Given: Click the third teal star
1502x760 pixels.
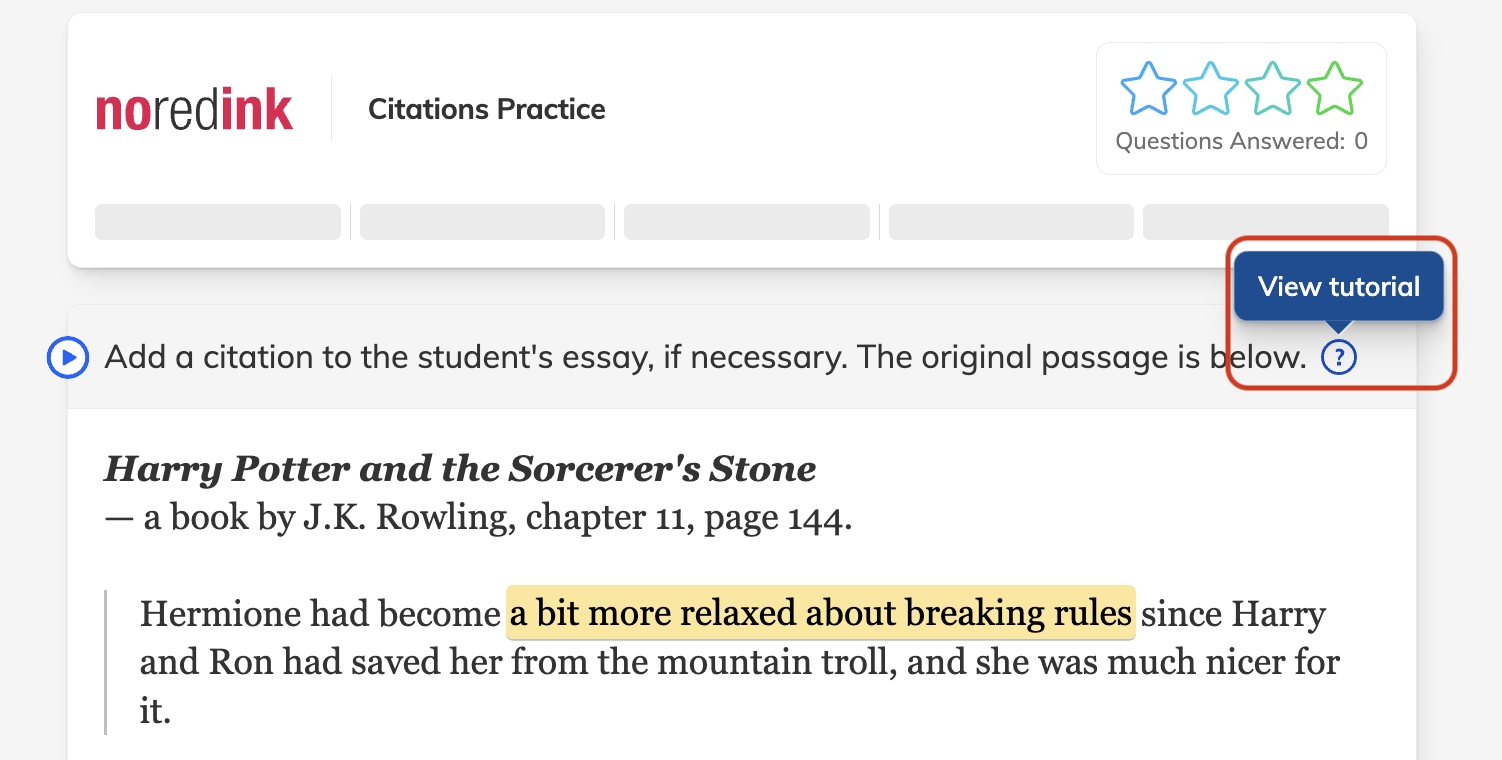Looking at the screenshot, I should pyautogui.click(x=1272, y=89).
